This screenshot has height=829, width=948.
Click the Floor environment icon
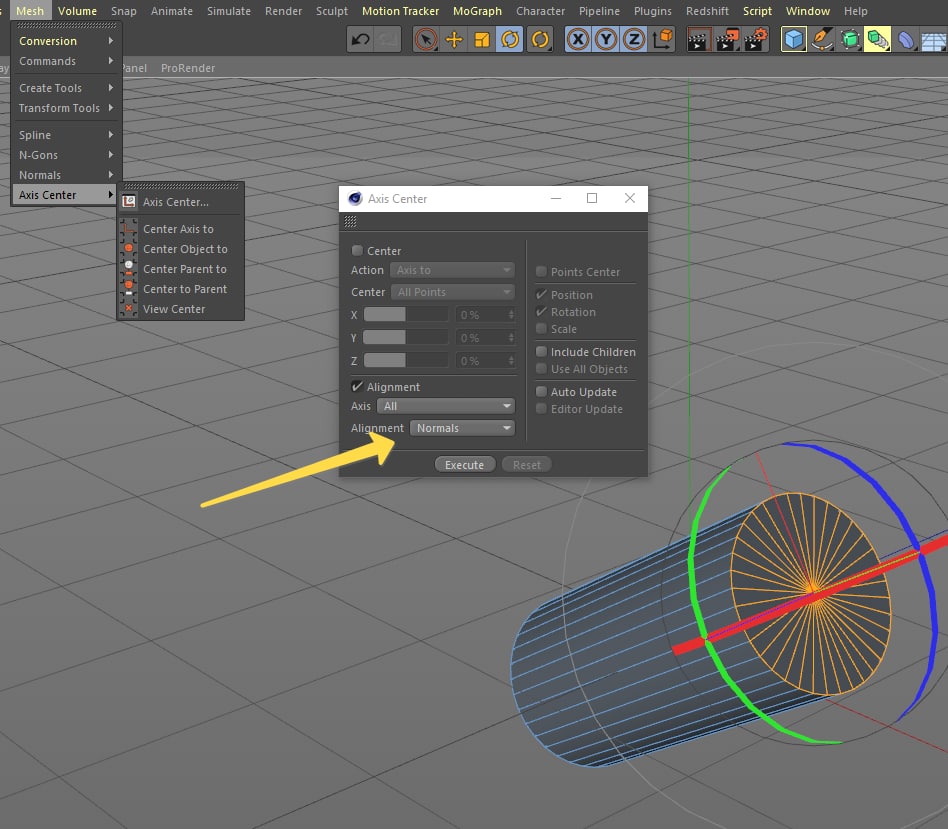(933, 40)
